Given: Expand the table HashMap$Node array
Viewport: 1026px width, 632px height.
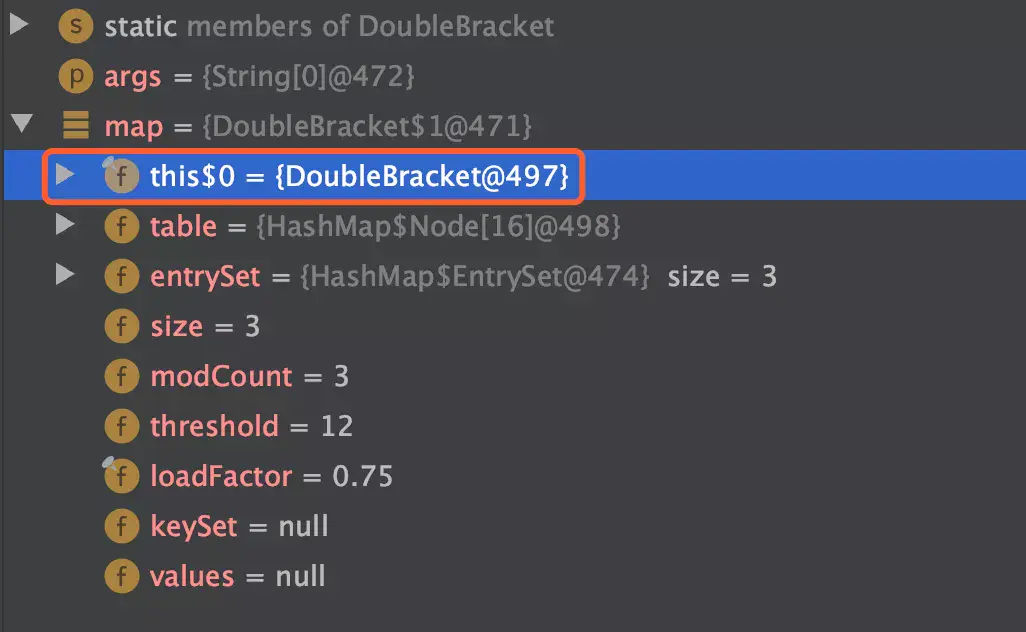Looking at the screenshot, I should point(65,226).
